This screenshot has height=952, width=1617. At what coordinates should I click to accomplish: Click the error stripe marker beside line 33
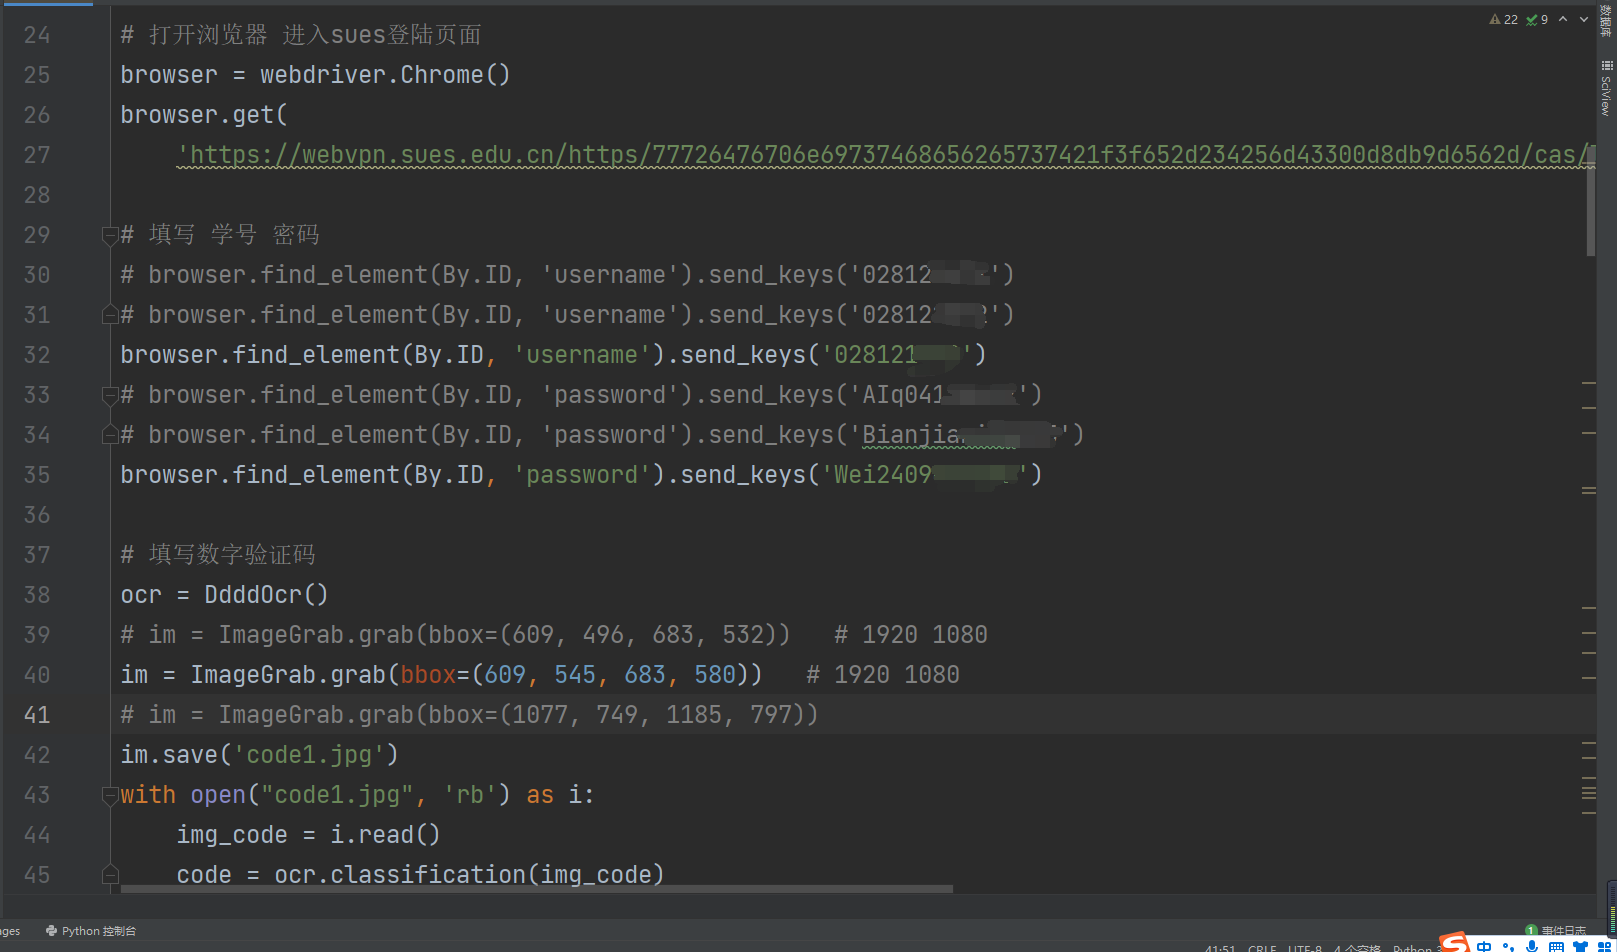(1589, 383)
